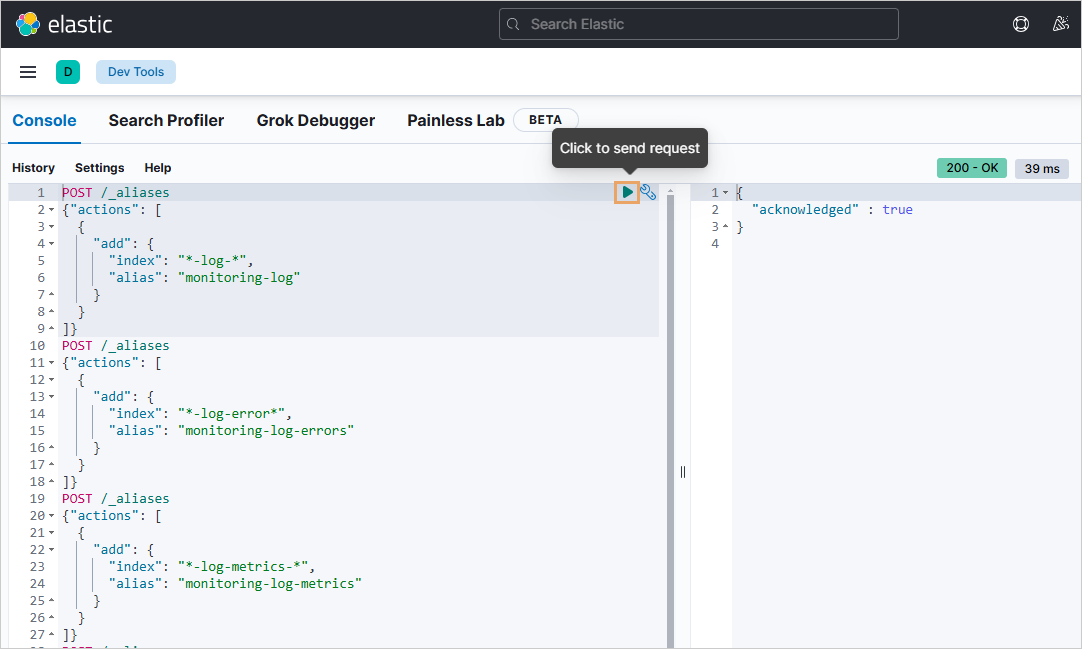Collapse the fold arrow on editor line 4
The width and height of the screenshot is (1082, 649).
52,243
